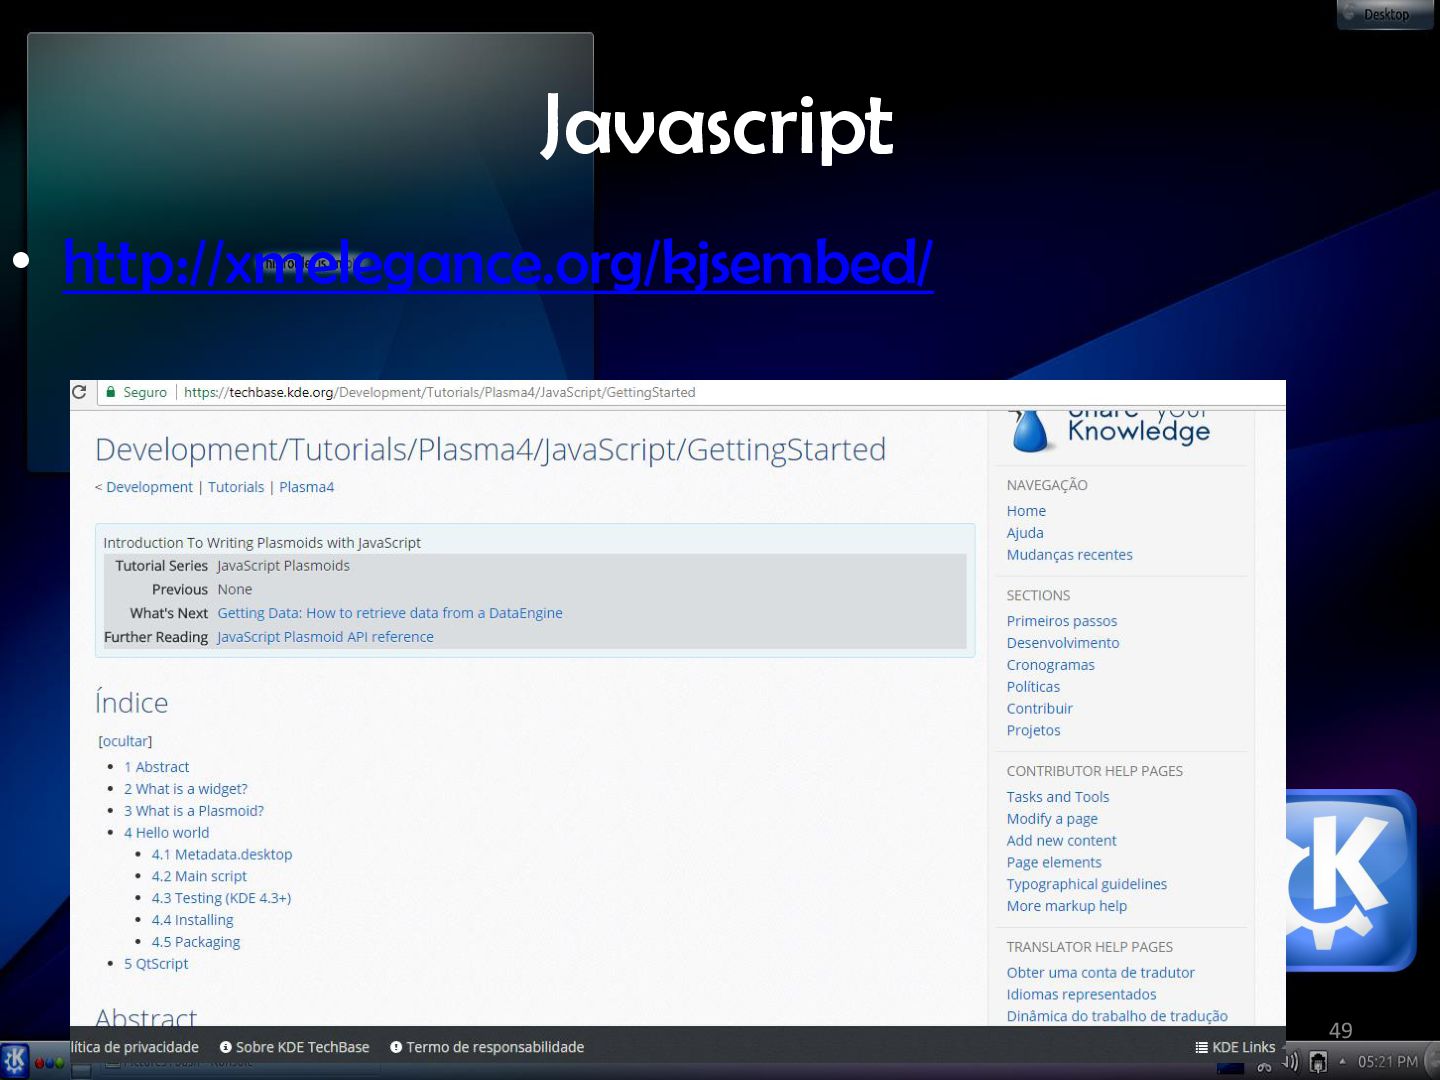Open Dinâmica do trabalho de tradução
The width and height of the screenshot is (1440, 1080).
pos(1117,1017)
